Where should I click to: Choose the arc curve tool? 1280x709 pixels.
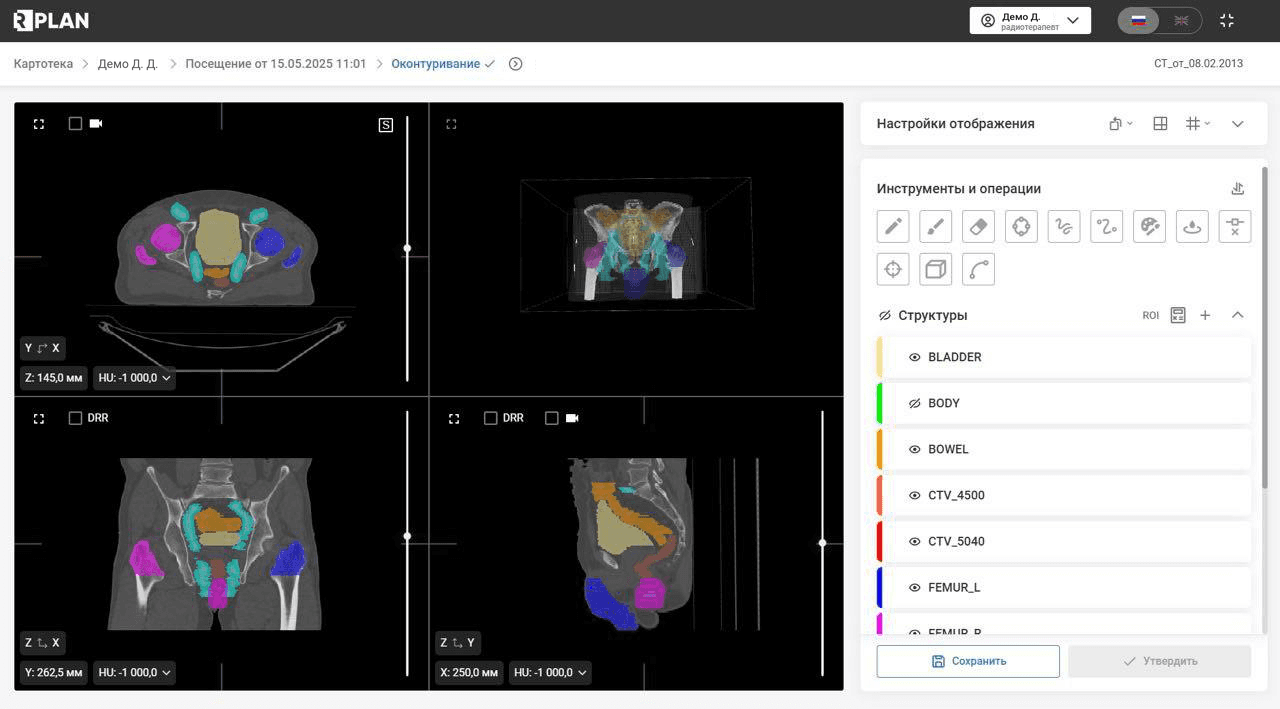[978, 269]
